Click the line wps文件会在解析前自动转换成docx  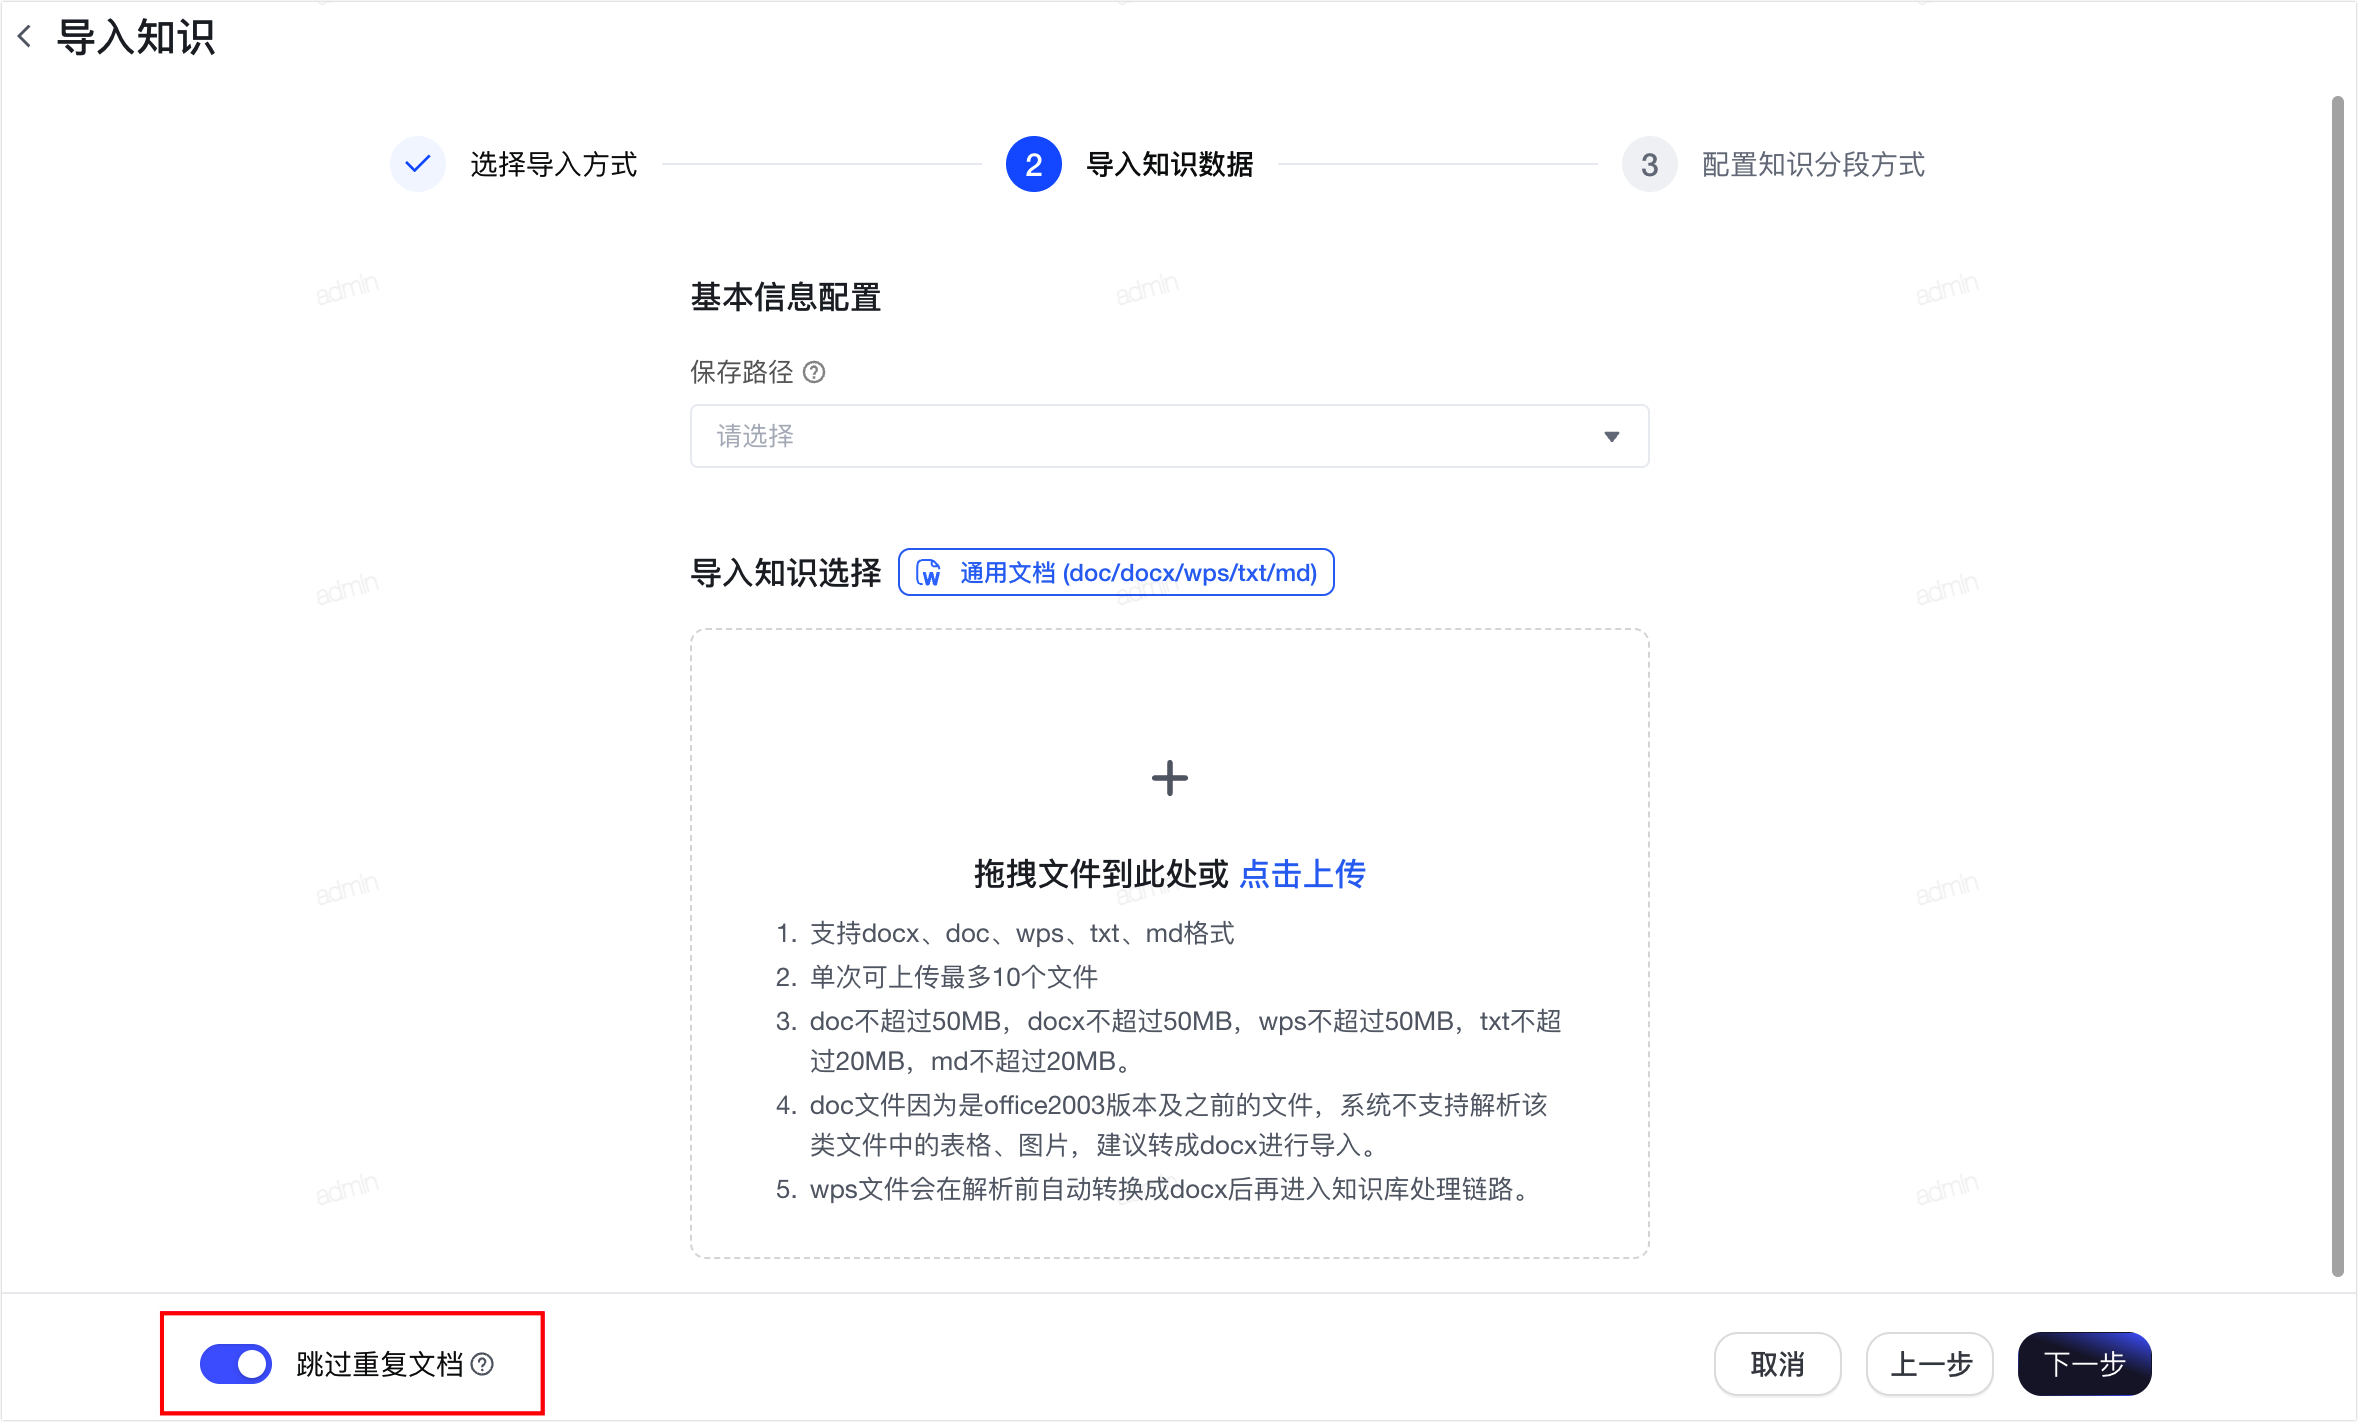(x=1169, y=1189)
